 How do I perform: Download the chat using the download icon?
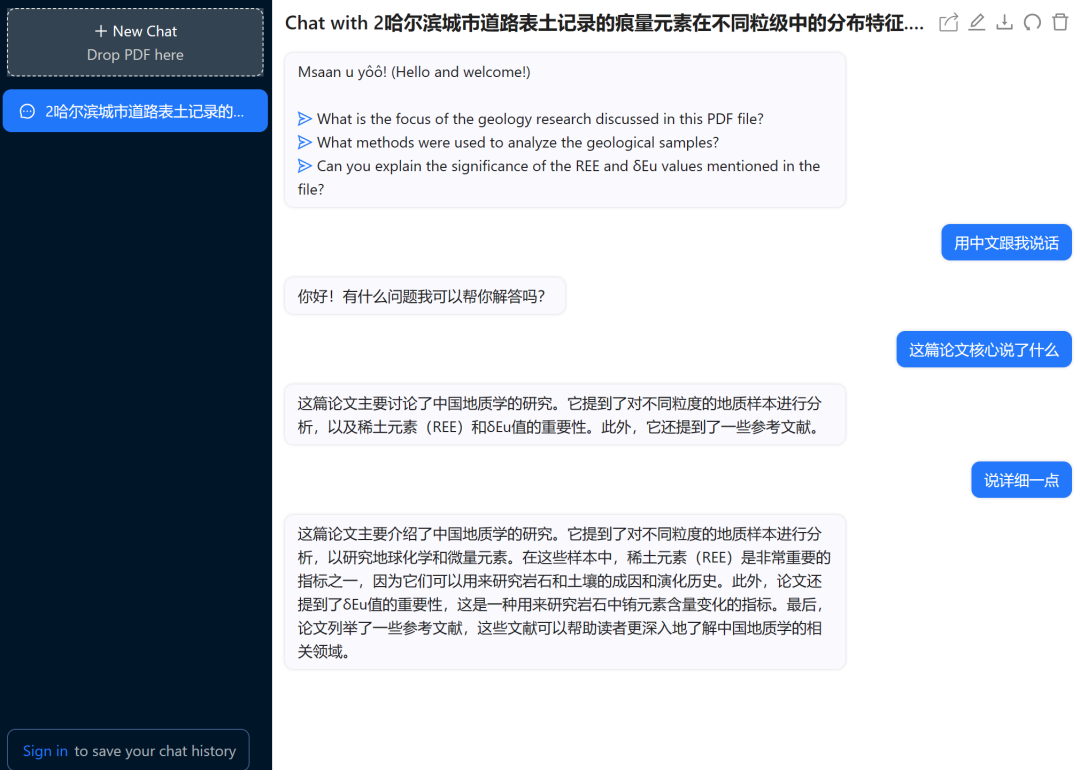pyautogui.click(x=1004, y=22)
